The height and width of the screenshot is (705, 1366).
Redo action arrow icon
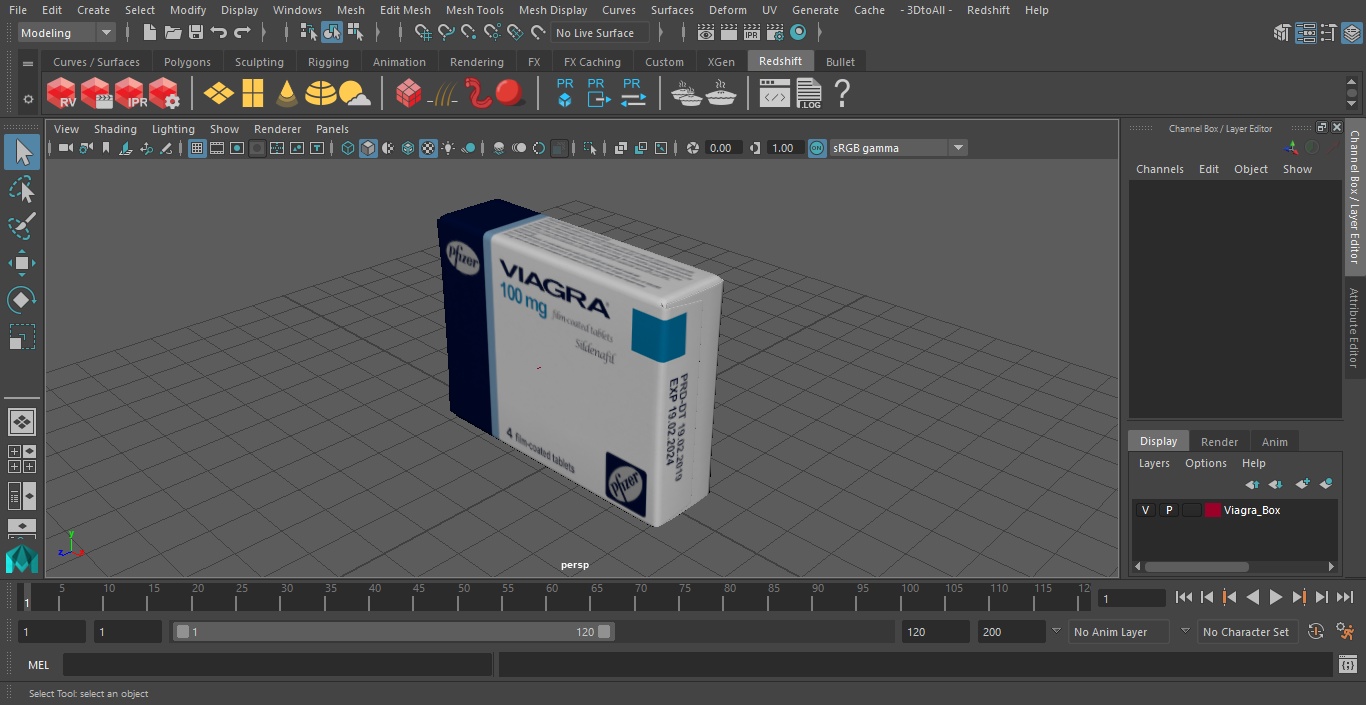[242, 33]
